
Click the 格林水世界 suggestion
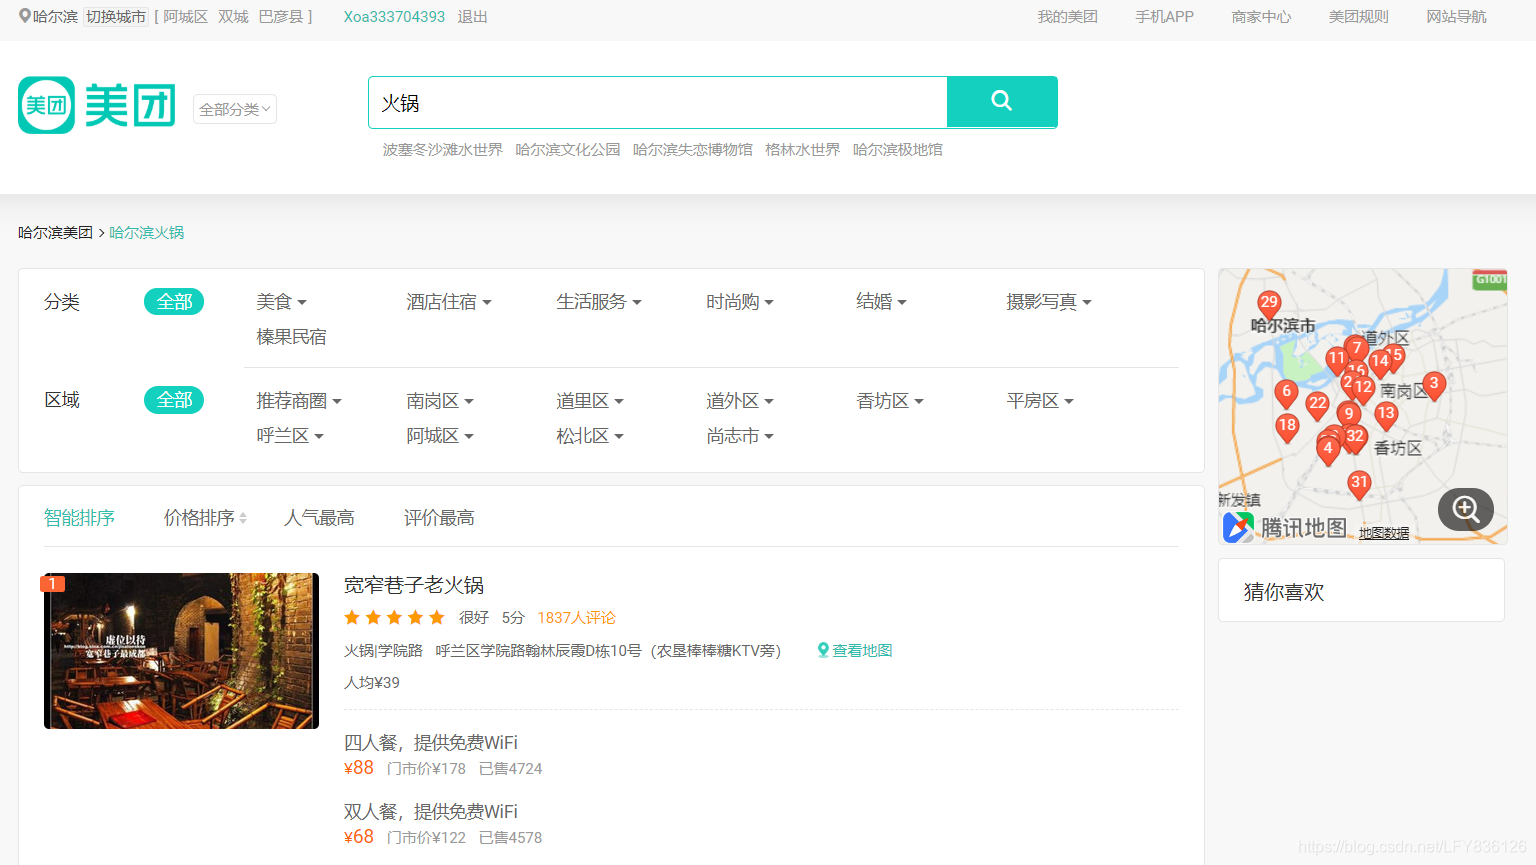coord(803,150)
